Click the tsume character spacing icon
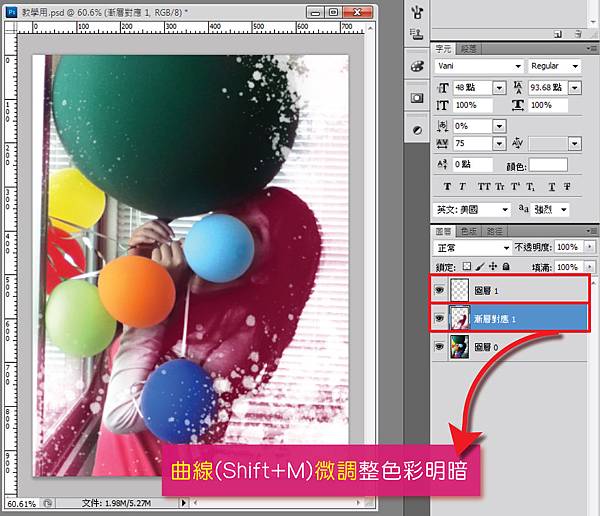The image size is (600, 516). (442, 126)
